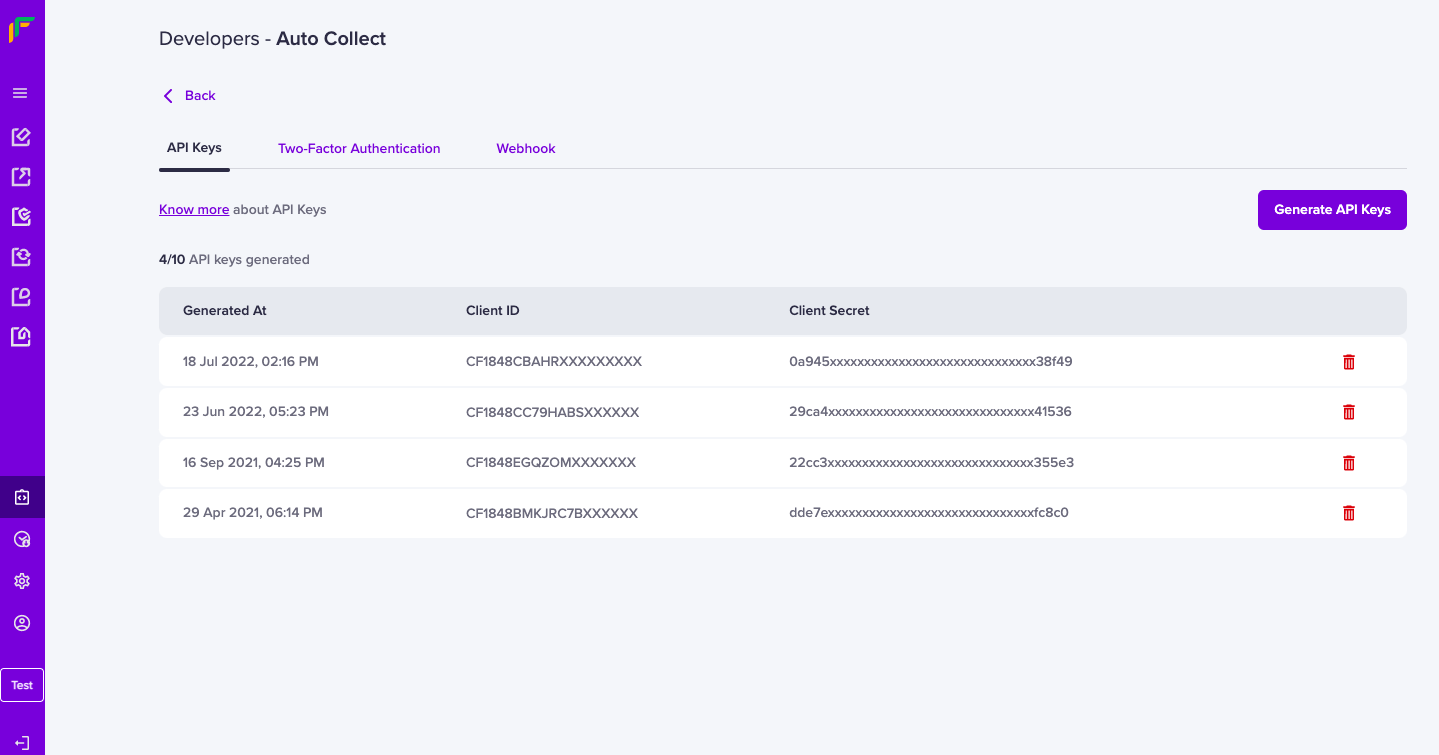The width and height of the screenshot is (1439, 755).
Task: Click the sidebar icon with outgoing arrow
Action: click(21, 177)
